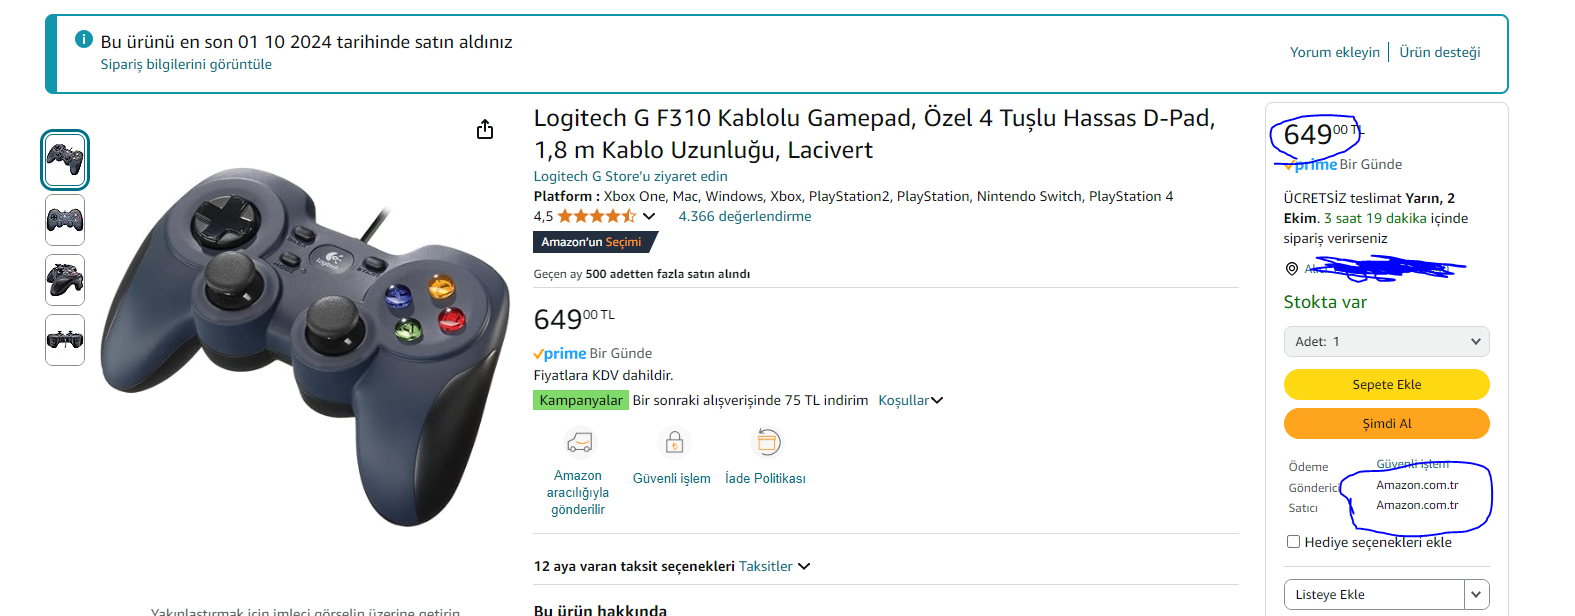
Task: Open the 4.366 değerlendirme reviews link
Action: [744, 216]
